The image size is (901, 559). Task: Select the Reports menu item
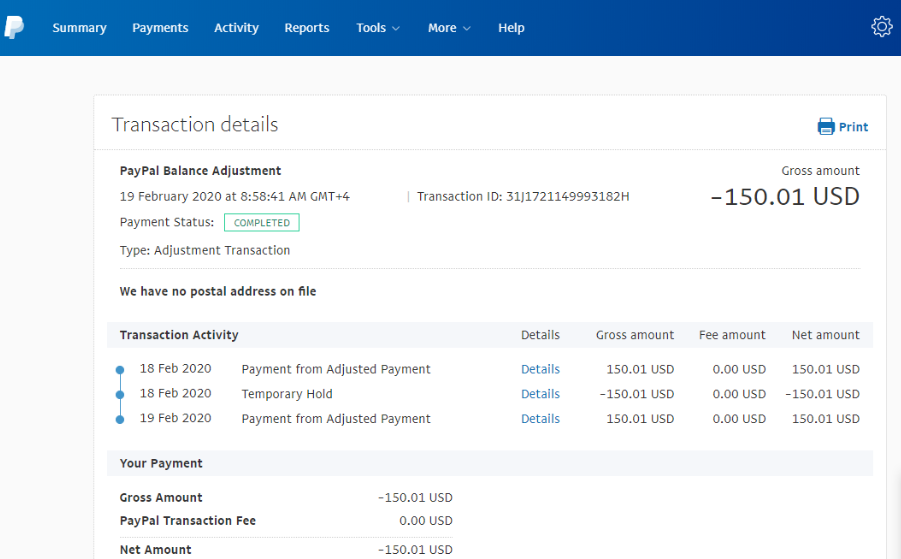pyautogui.click(x=307, y=28)
